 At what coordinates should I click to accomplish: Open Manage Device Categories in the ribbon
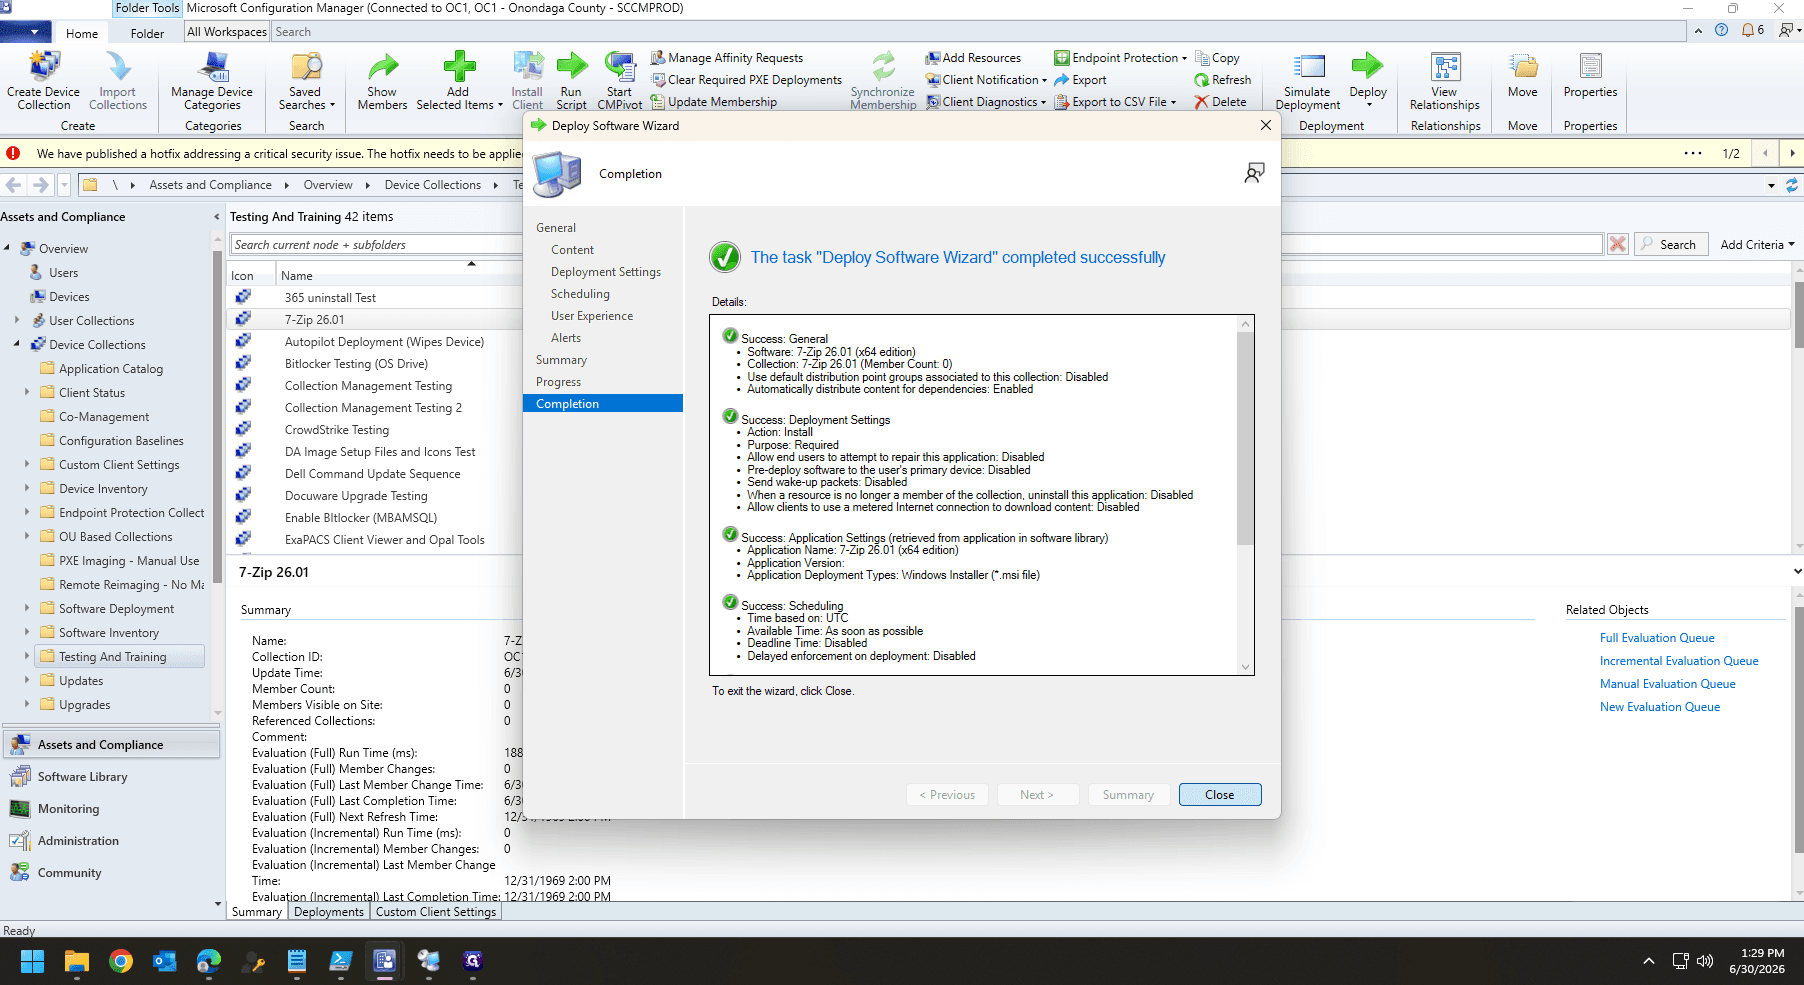(x=212, y=80)
